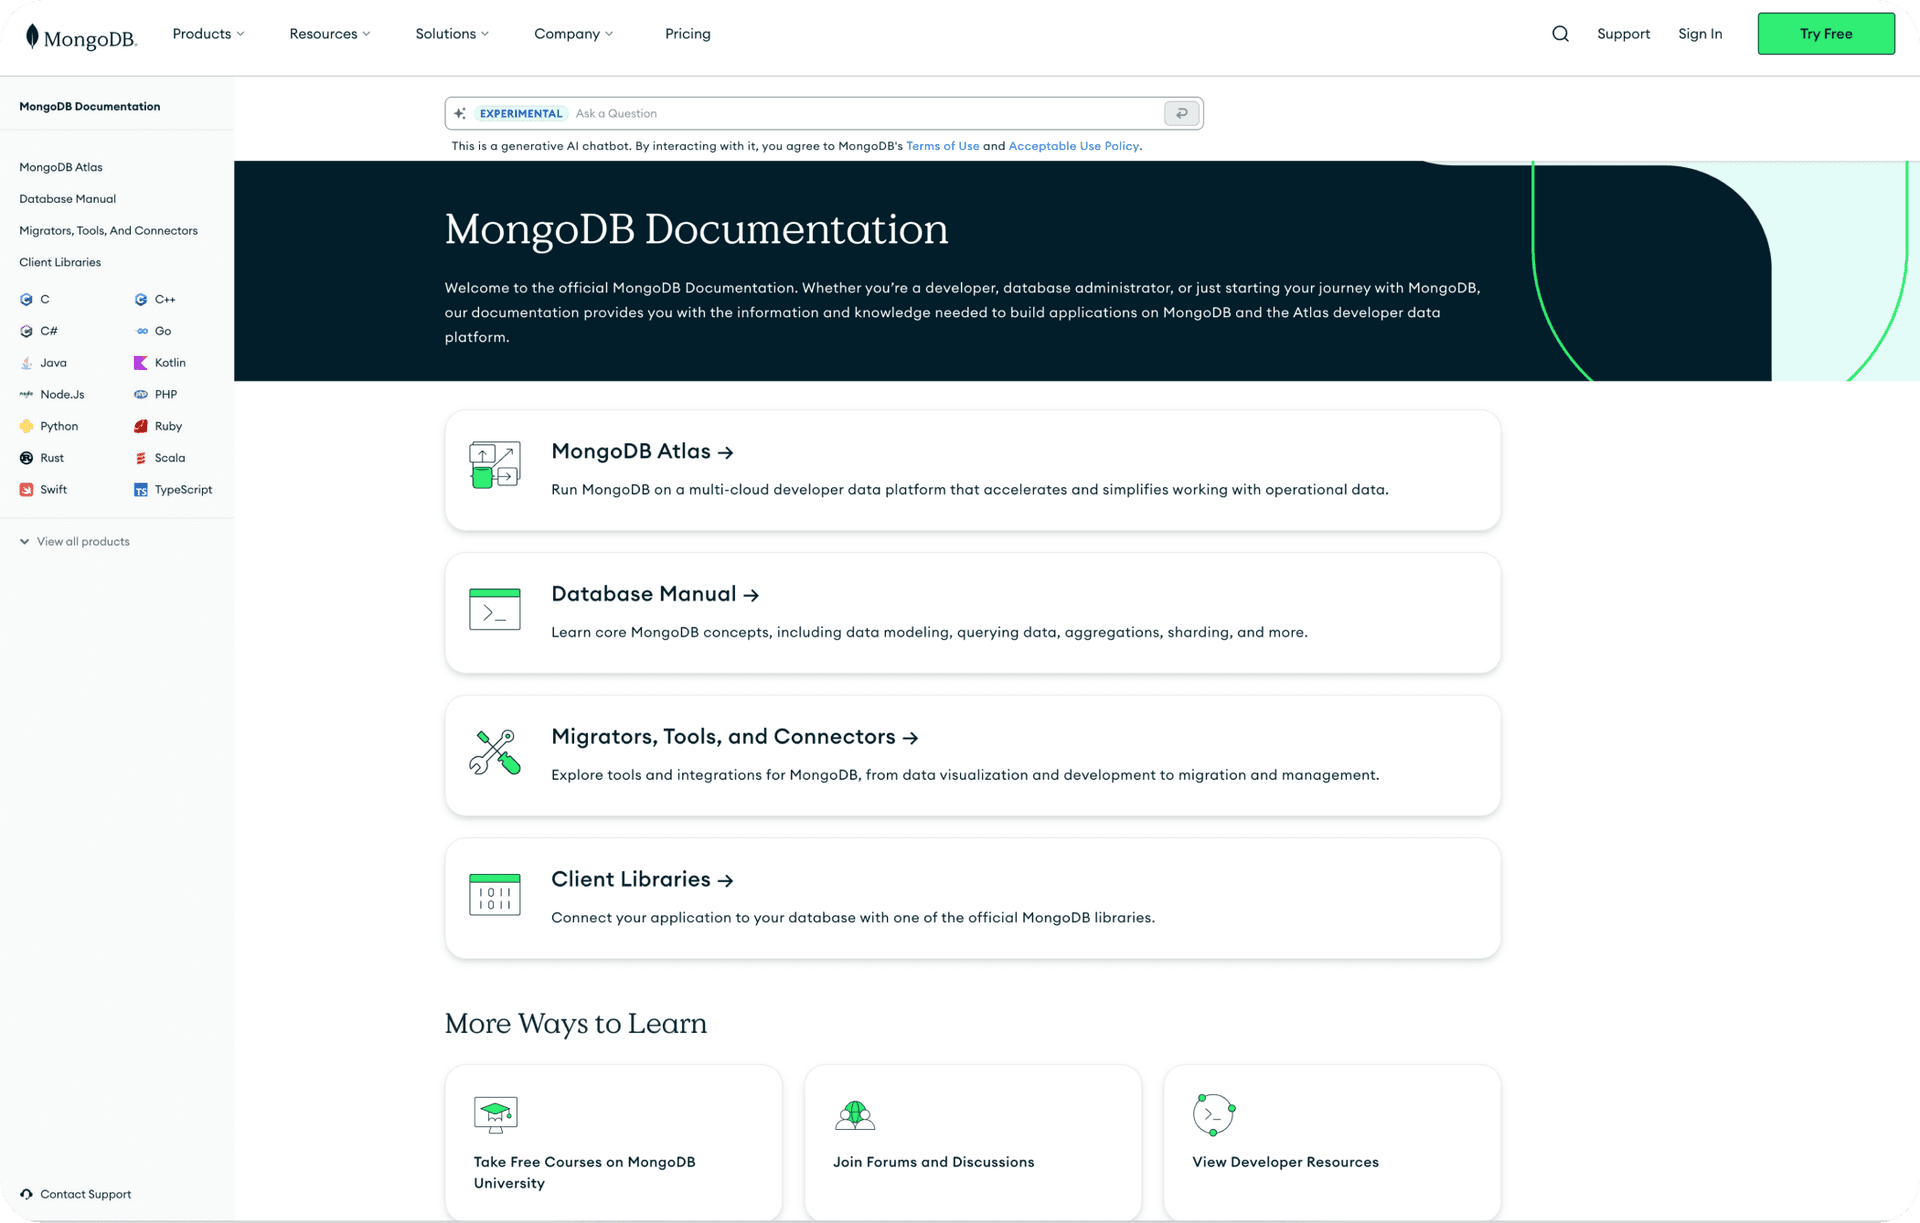The image size is (1920, 1223).
Task: Click the C++ language icon
Action: tap(141, 299)
